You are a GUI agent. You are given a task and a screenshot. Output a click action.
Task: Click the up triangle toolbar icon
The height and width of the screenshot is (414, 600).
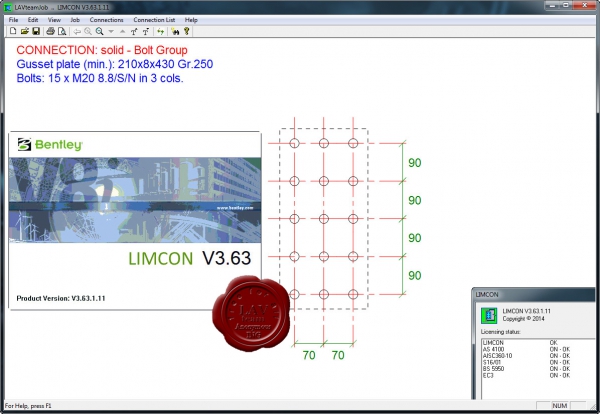point(122,31)
